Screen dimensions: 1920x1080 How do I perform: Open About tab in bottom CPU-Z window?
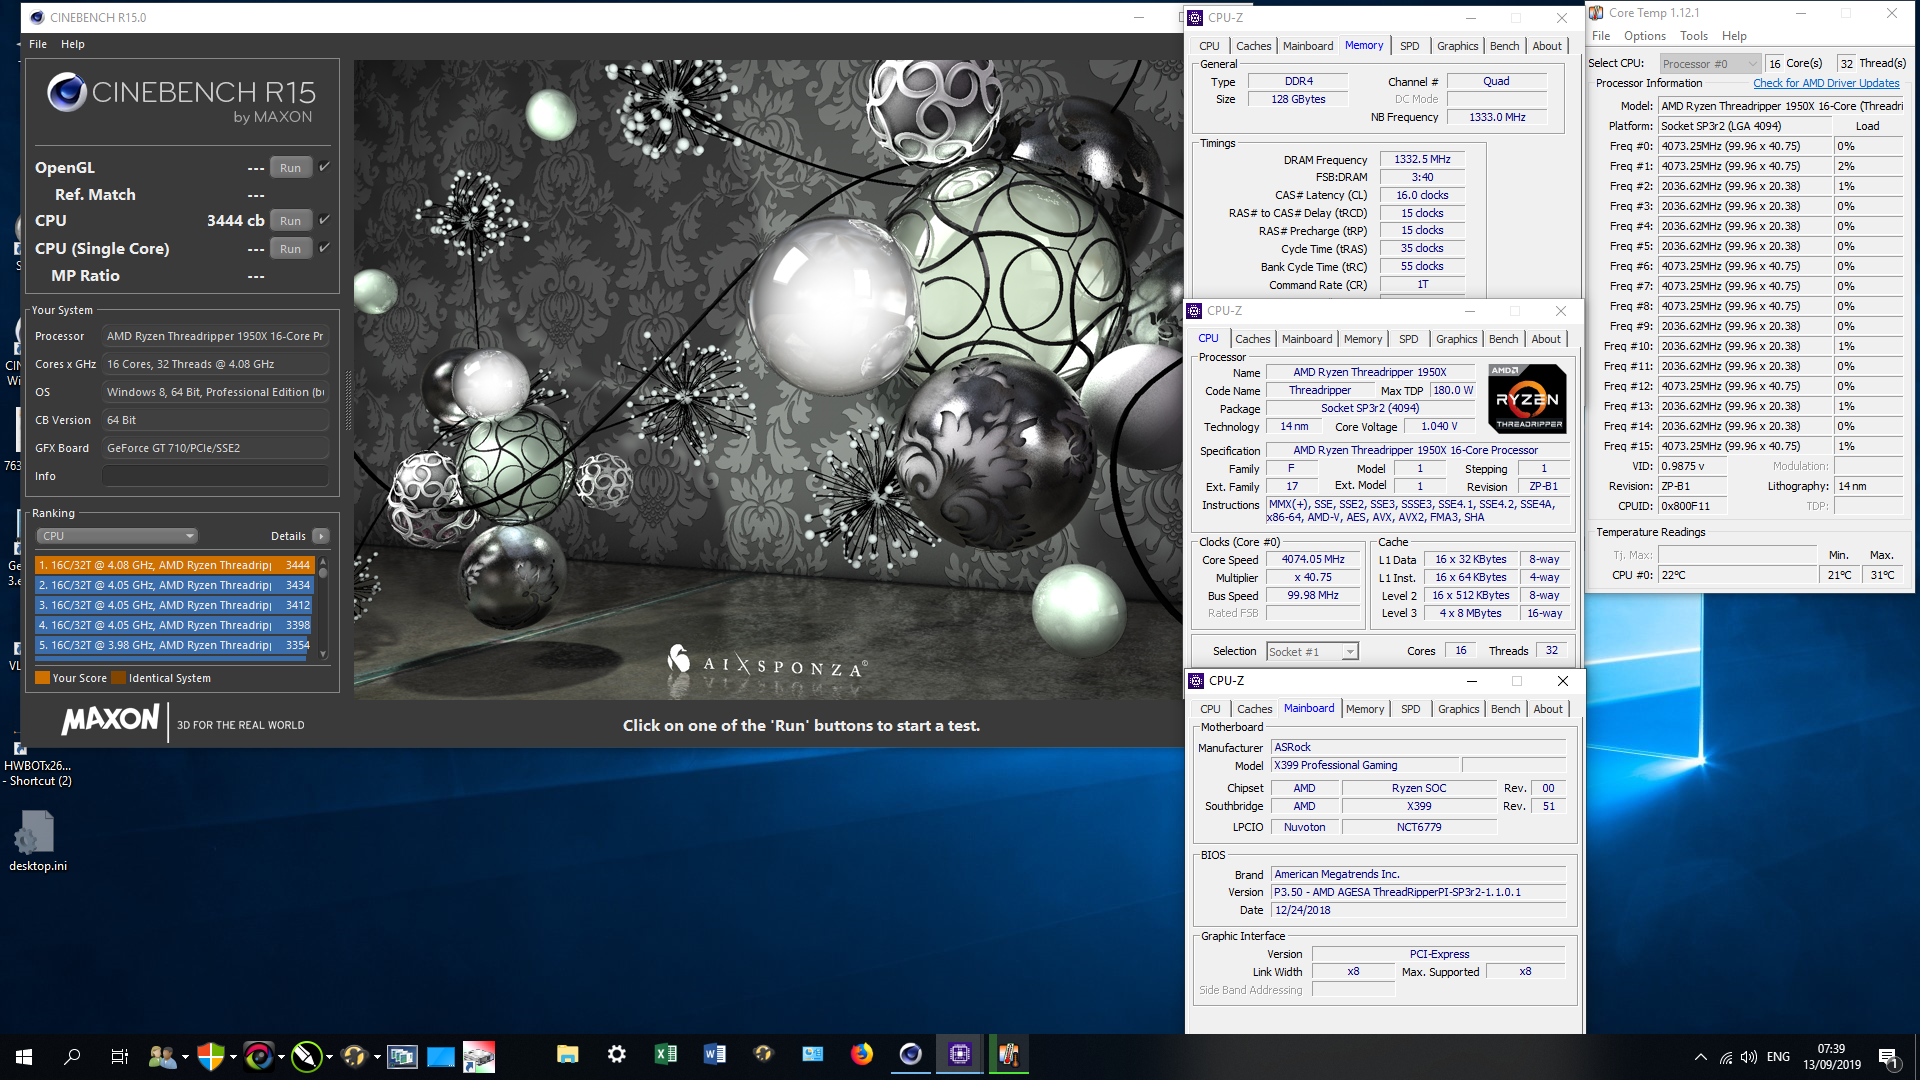click(x=1548, y=709)
